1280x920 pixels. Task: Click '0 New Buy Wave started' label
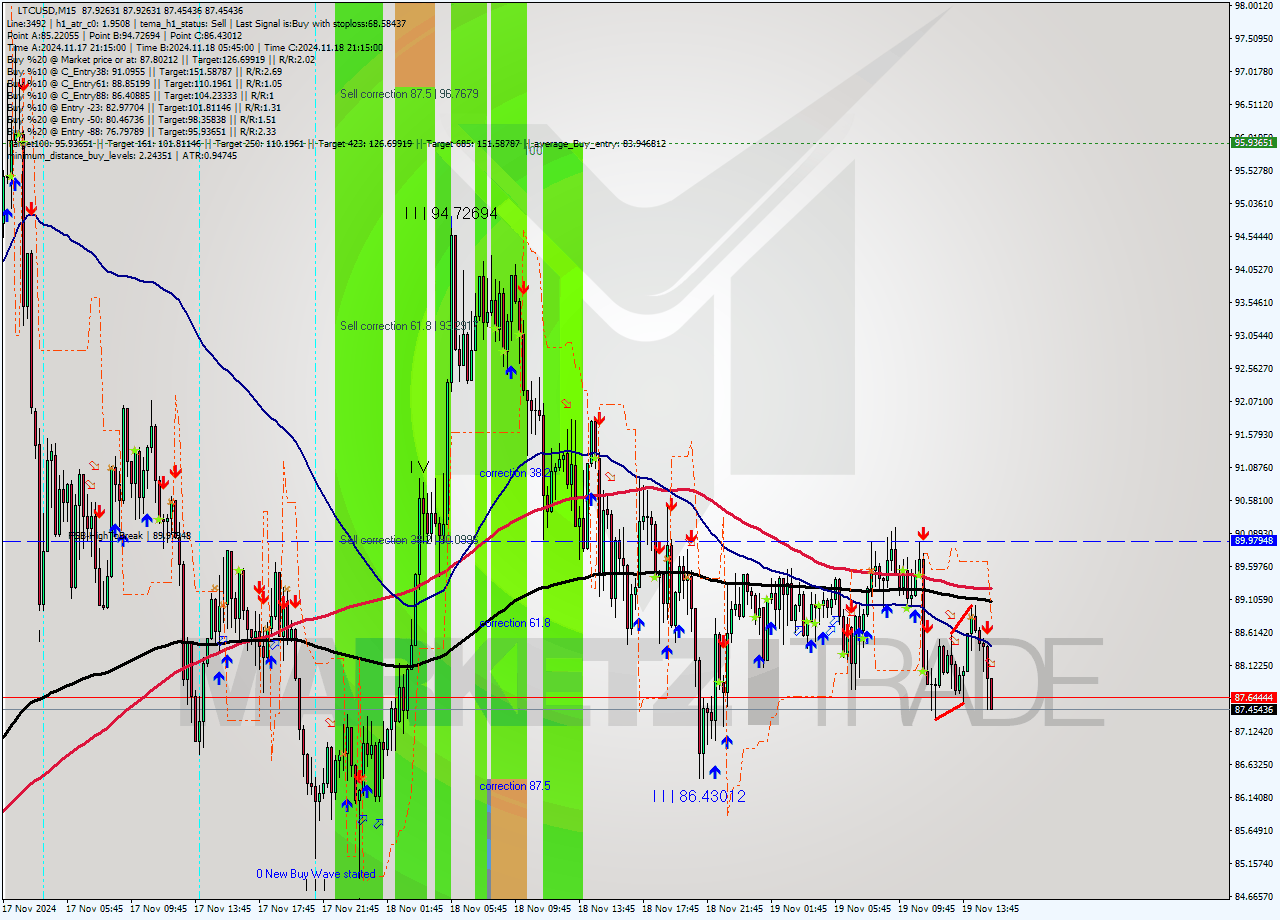(x=316, y=874)
